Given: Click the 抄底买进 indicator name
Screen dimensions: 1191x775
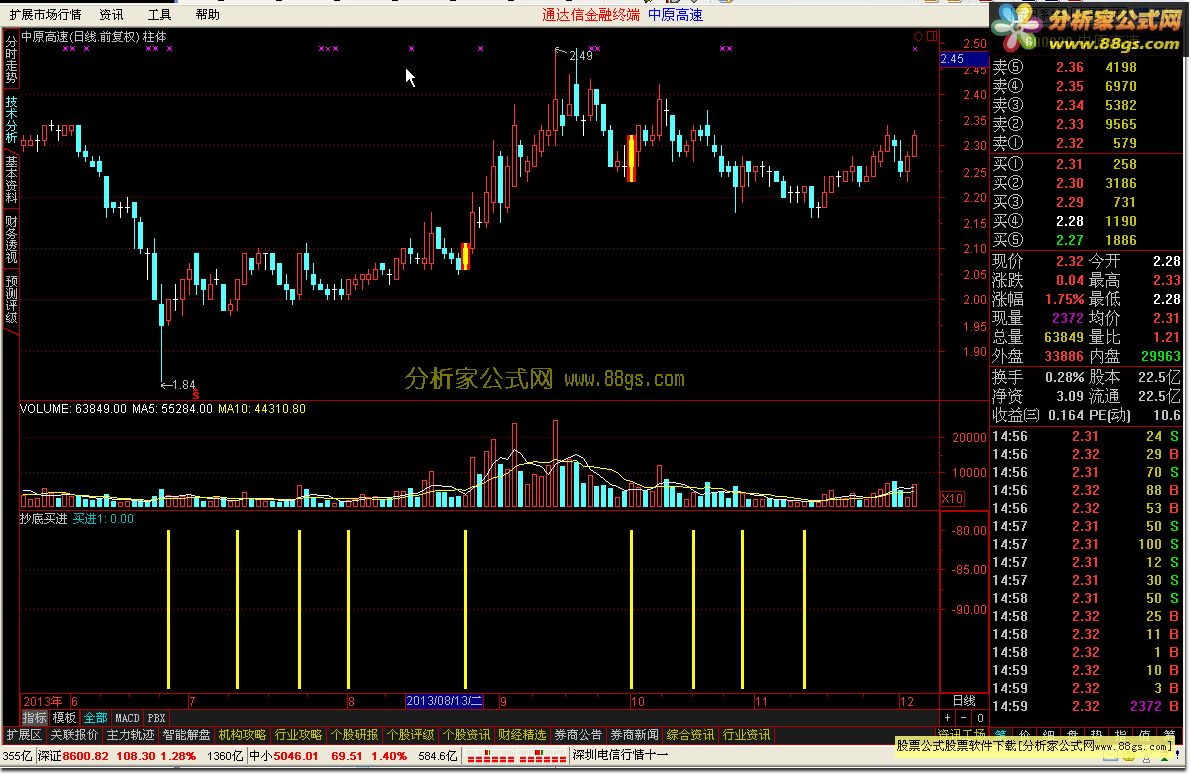Looking at the screenshot, I should (x=43, y=519).
